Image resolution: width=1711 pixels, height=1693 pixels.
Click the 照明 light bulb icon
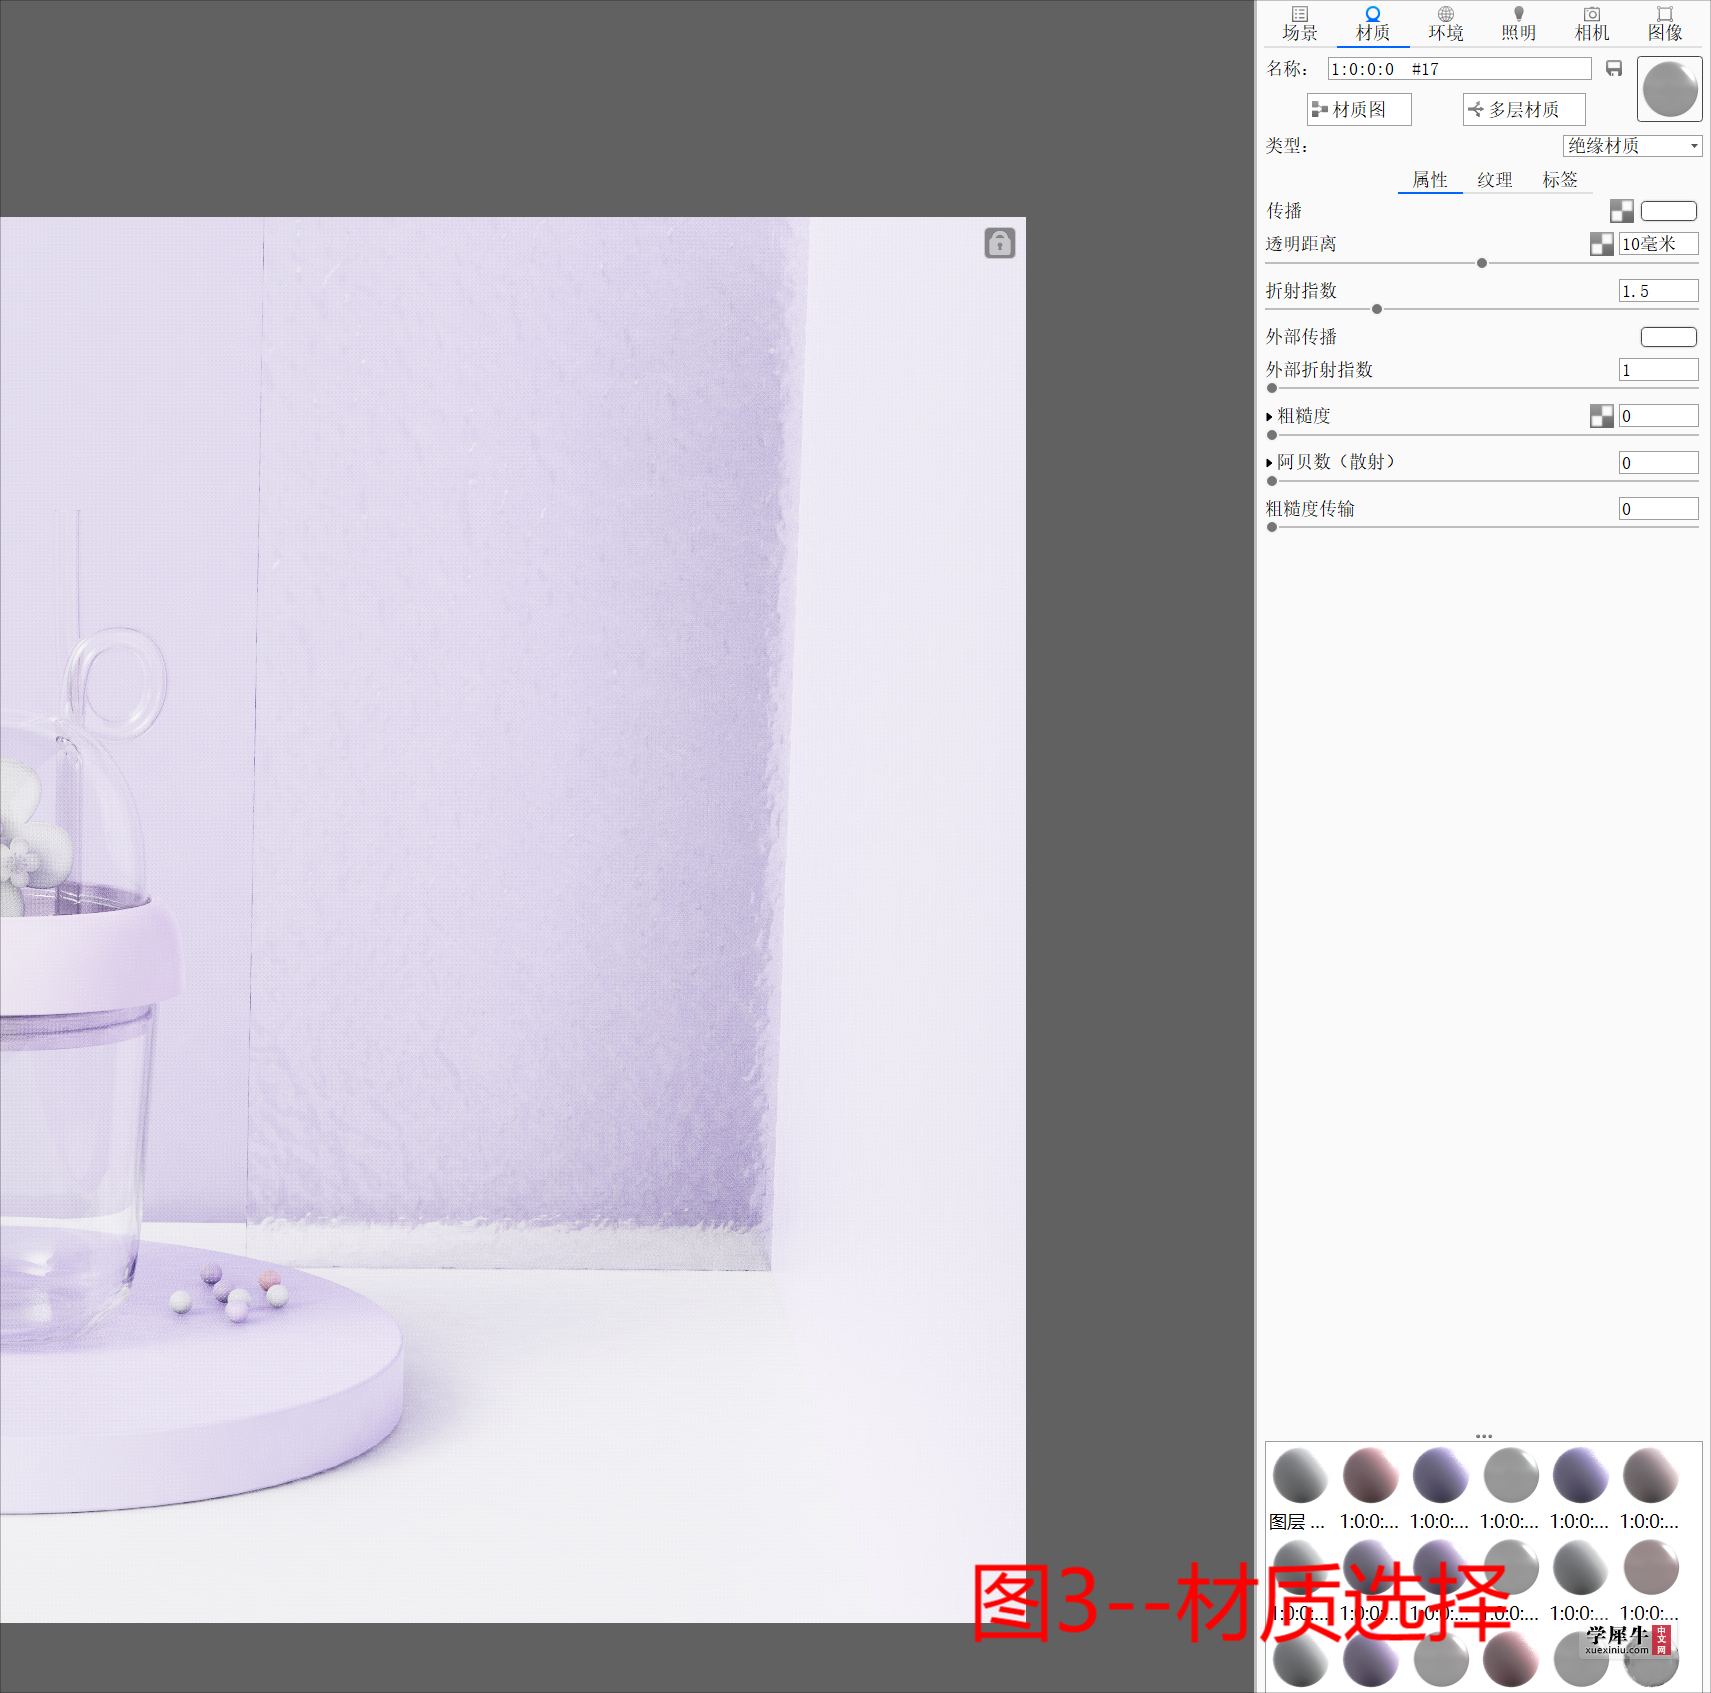1518,14
